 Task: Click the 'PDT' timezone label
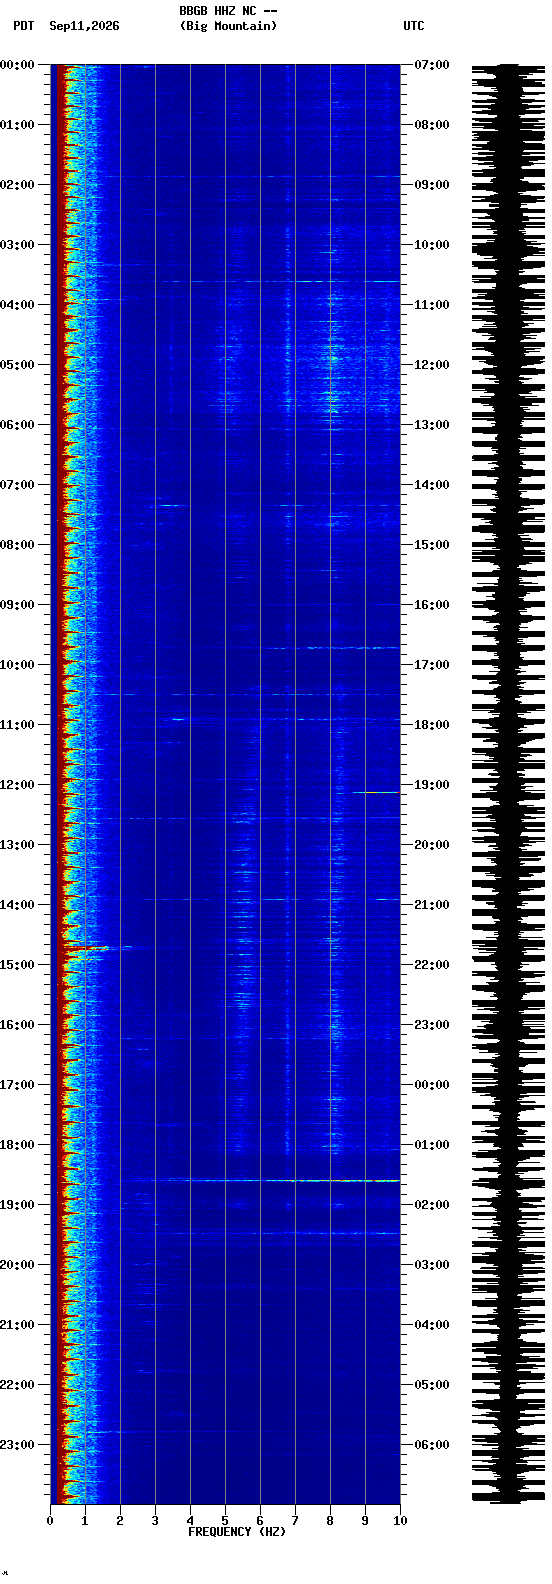pyautogui.click(x=23, y=26)
